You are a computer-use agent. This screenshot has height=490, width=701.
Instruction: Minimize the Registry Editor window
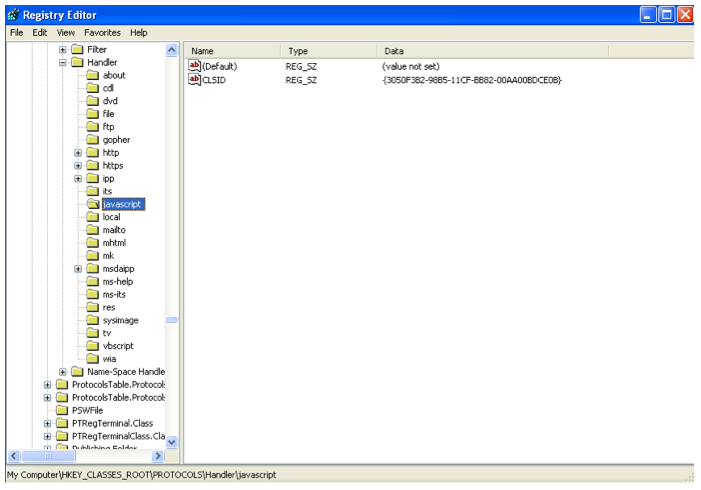click(647, 15)
